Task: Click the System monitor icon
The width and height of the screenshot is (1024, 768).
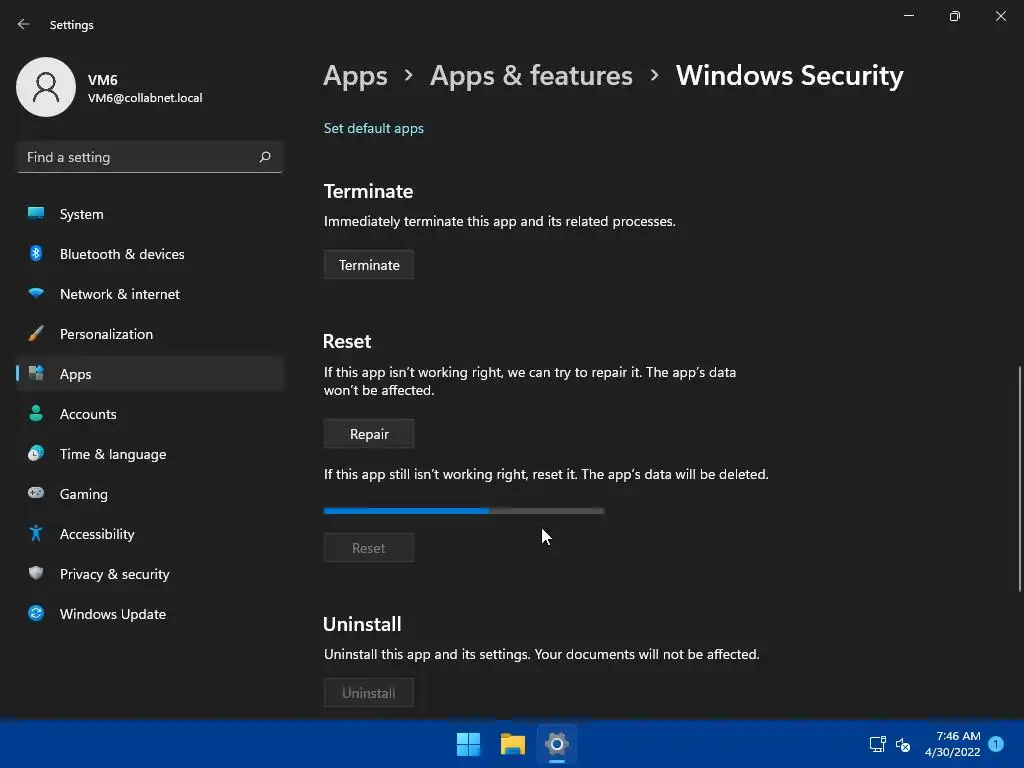Action: (36, 213)
